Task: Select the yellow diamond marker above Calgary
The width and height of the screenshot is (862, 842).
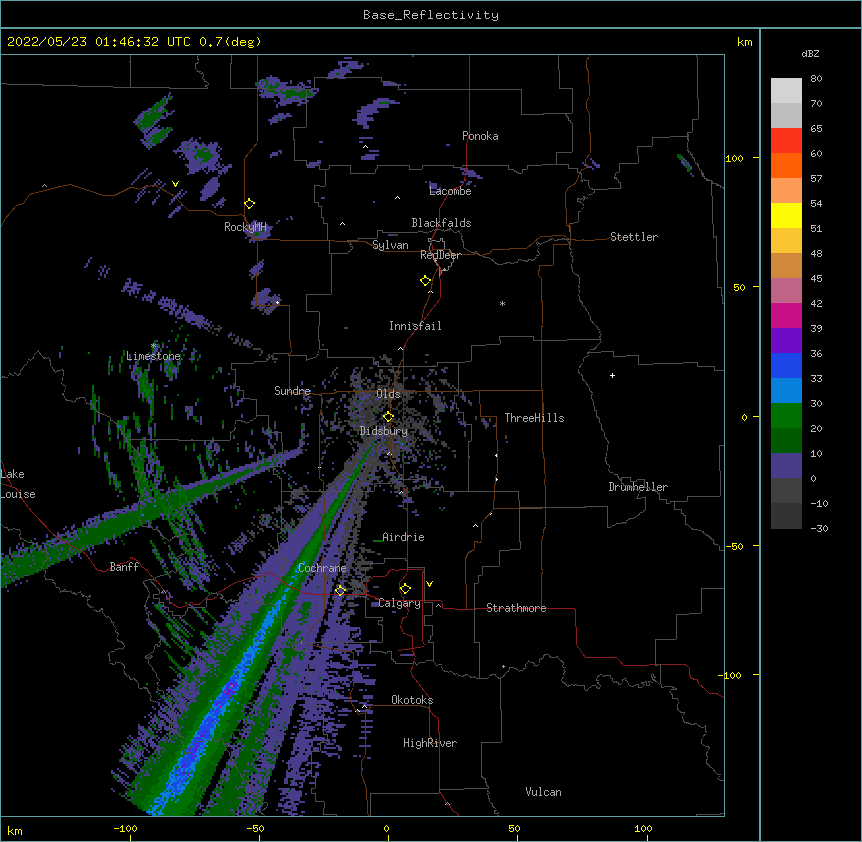Action: coord(405,589)
